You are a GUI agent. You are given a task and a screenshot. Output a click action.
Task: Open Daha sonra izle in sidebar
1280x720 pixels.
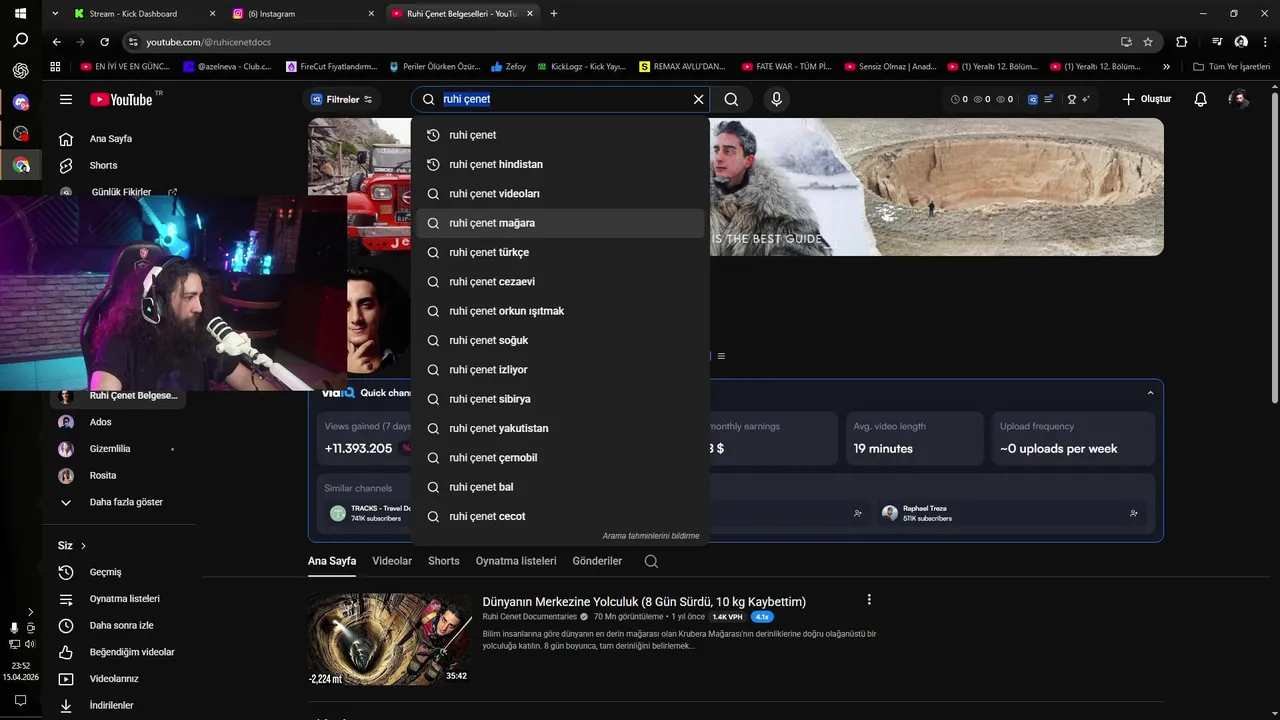click(x=121, y=625)
